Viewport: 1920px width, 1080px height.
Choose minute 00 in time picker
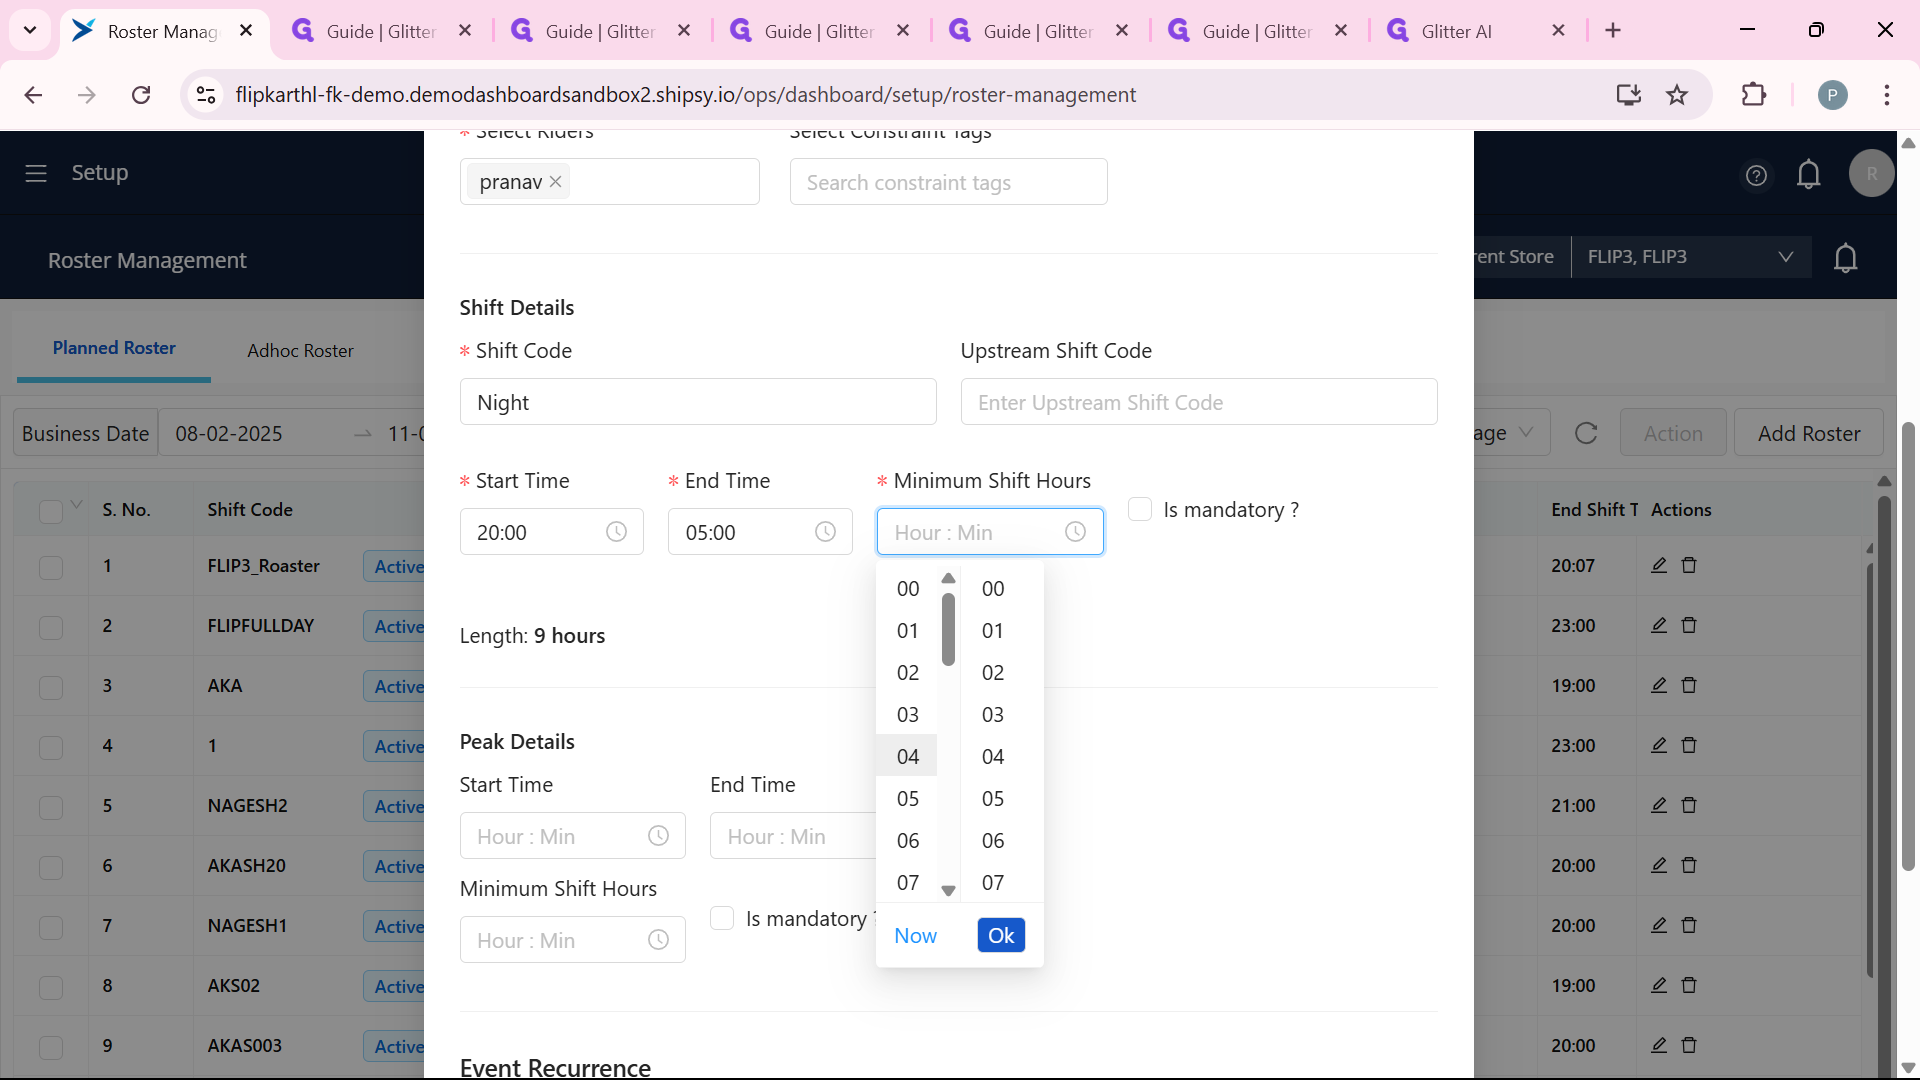992,588
